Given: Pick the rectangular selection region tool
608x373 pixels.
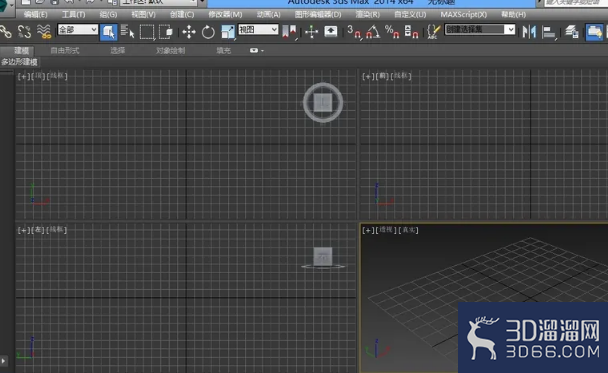Looking at the screenshot, I should click(x=147, y=32).
